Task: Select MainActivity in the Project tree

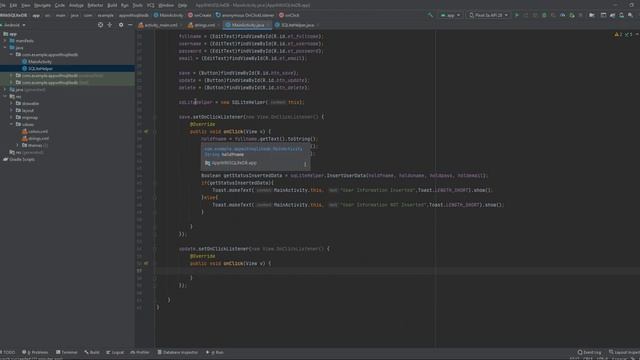Action: pos(40,62)
